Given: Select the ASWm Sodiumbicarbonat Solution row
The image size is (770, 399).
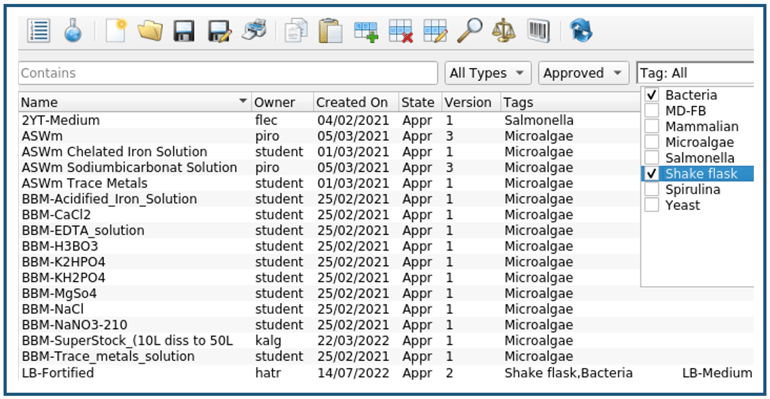Looking at the screenshot, I should click(x=329, y=167).
